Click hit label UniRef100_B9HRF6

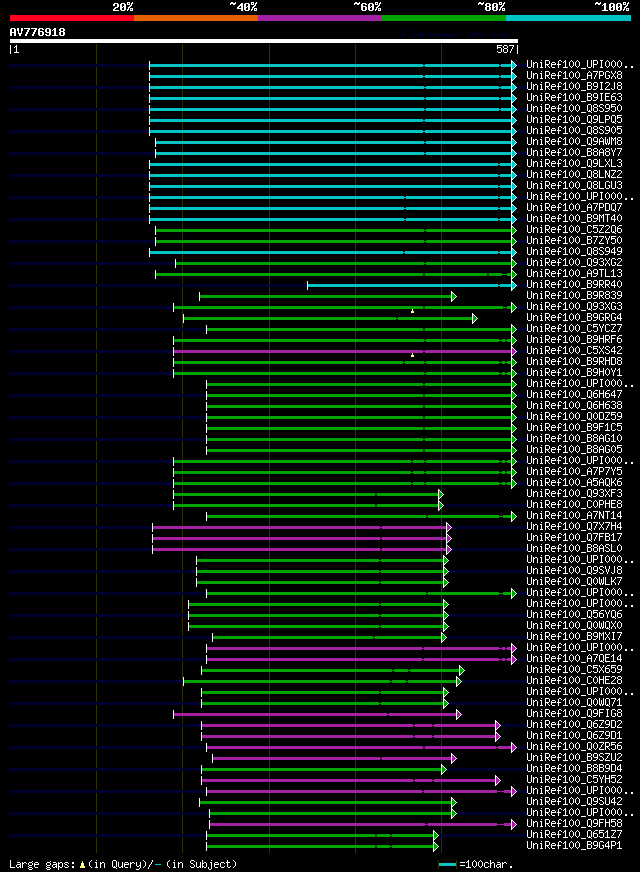tap(574, 339)
